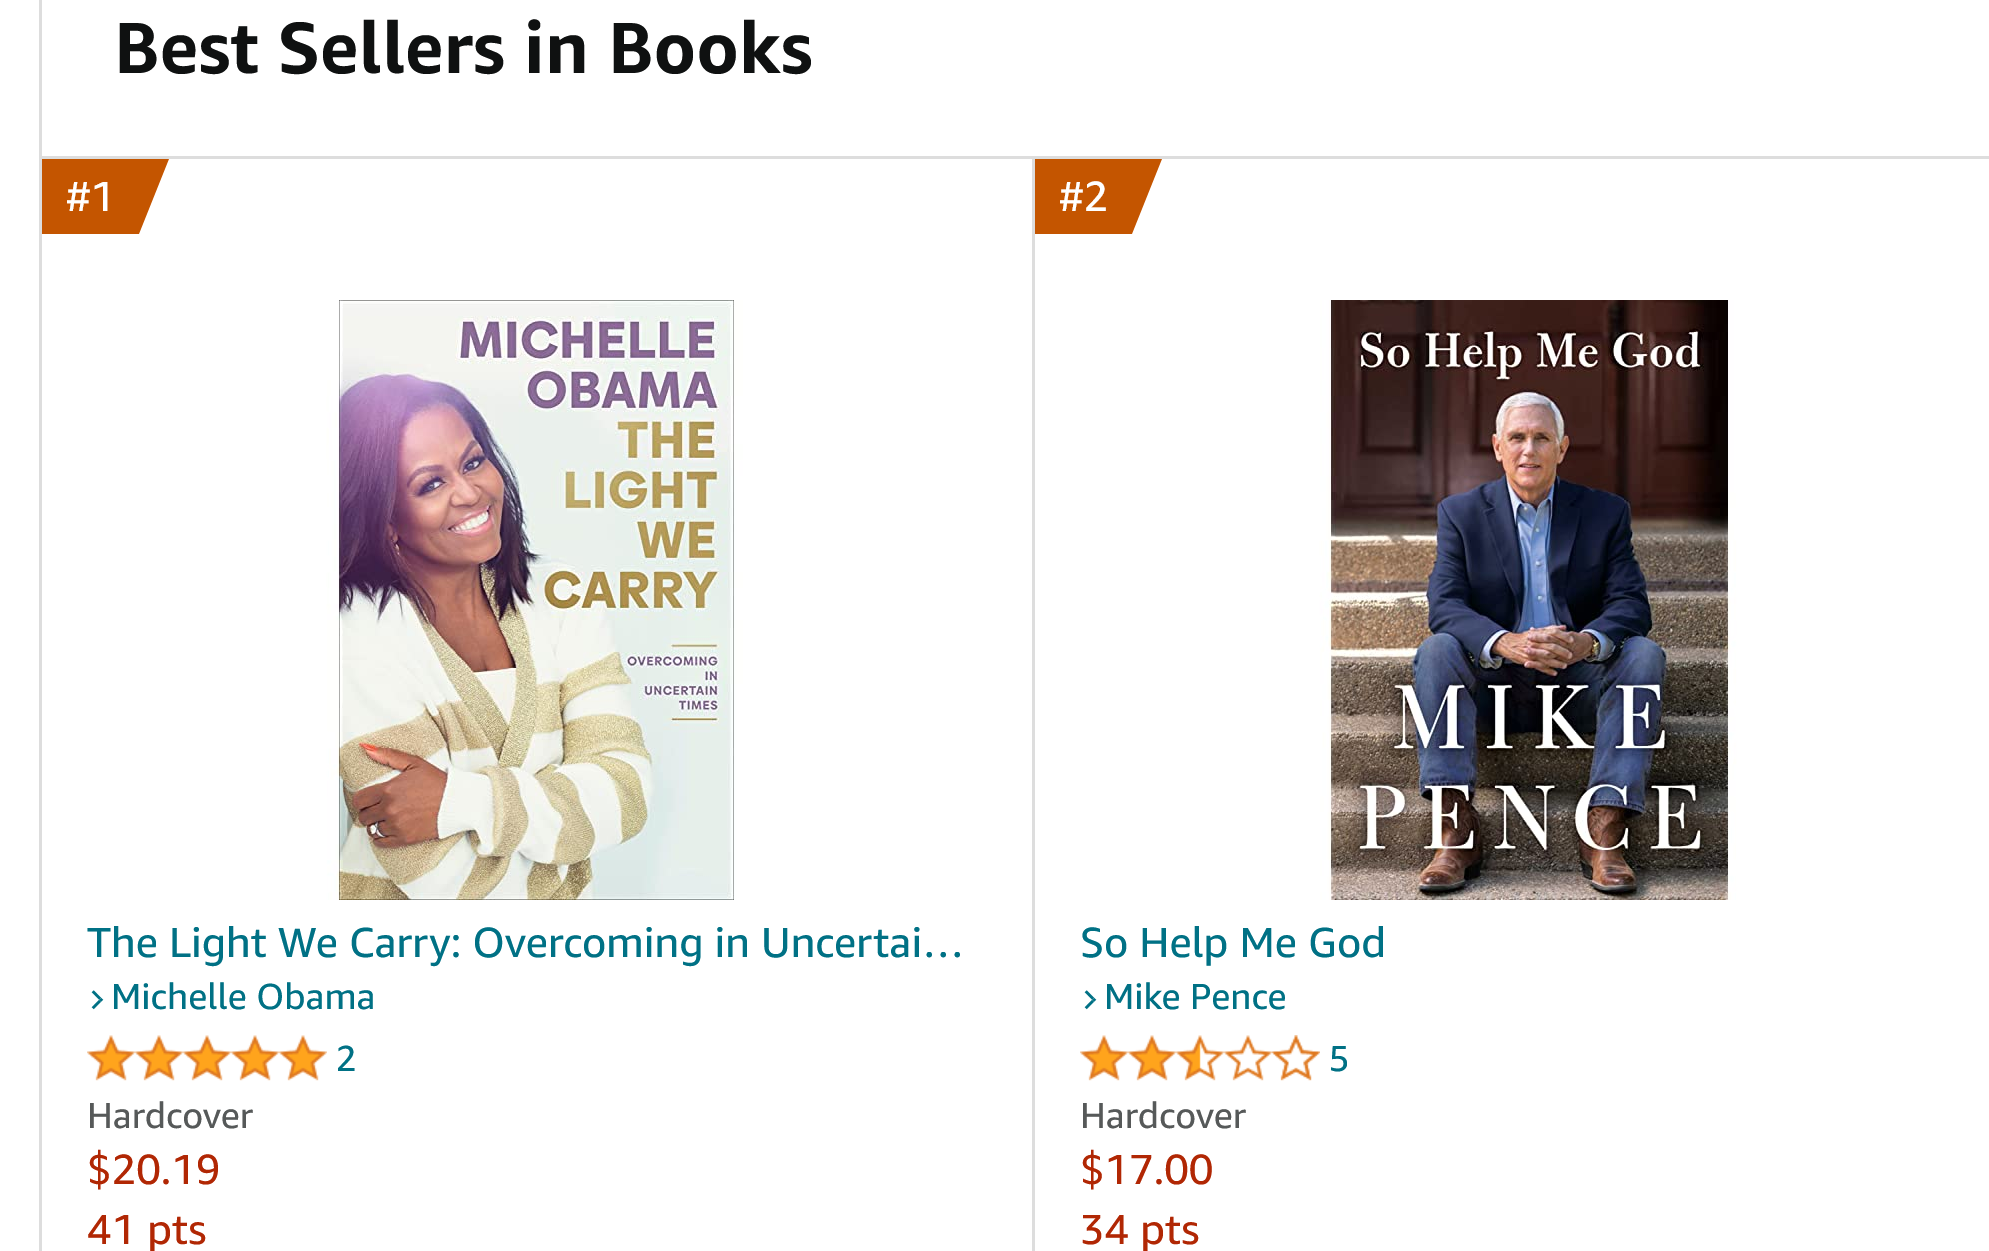The height and width of the screenshot is (1251, 1989).
Task: Select the $20.19 price
Action: click(153, 1169)
